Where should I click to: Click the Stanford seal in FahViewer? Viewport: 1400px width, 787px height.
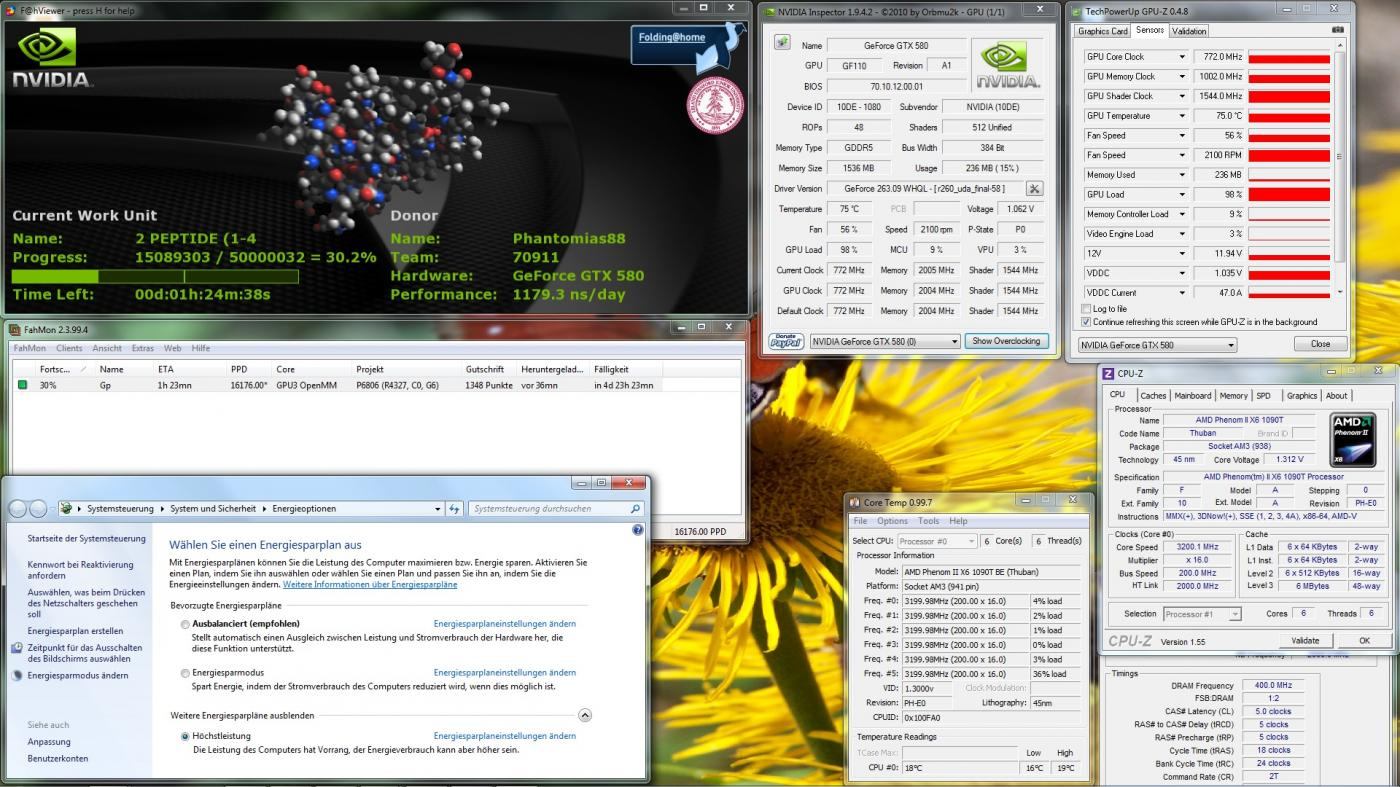pyautogui.click(x=714, y=104)
